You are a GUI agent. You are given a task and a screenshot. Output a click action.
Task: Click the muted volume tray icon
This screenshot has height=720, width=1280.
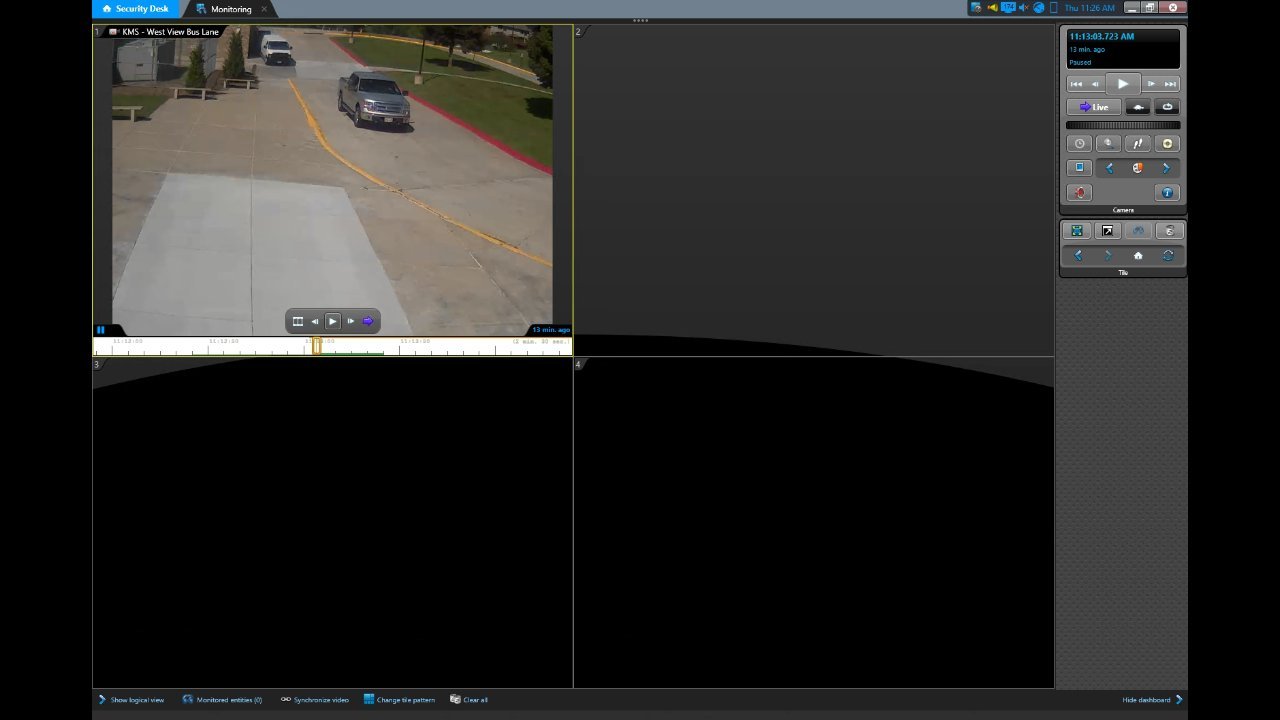(1023, 8)
